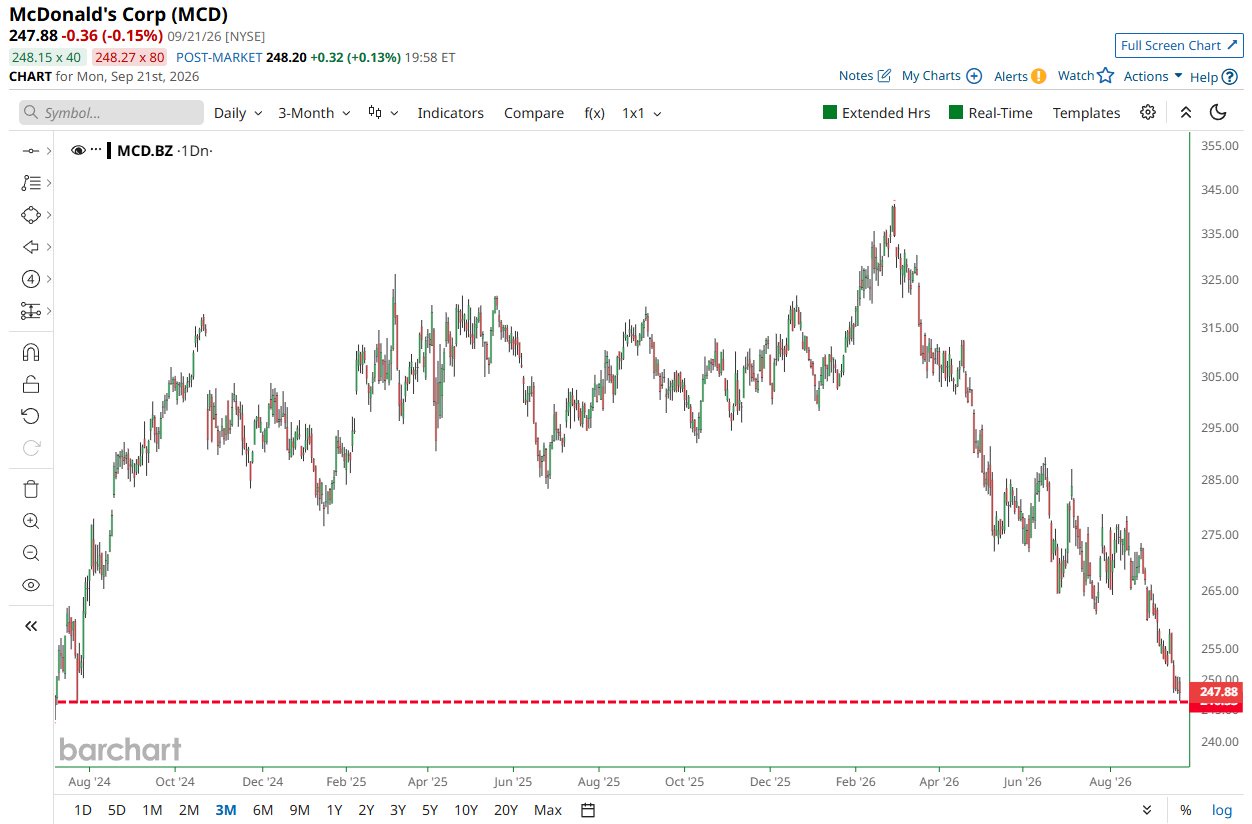Open Indicators menu
Viewport: 1252px width, 824px height.
450,113
